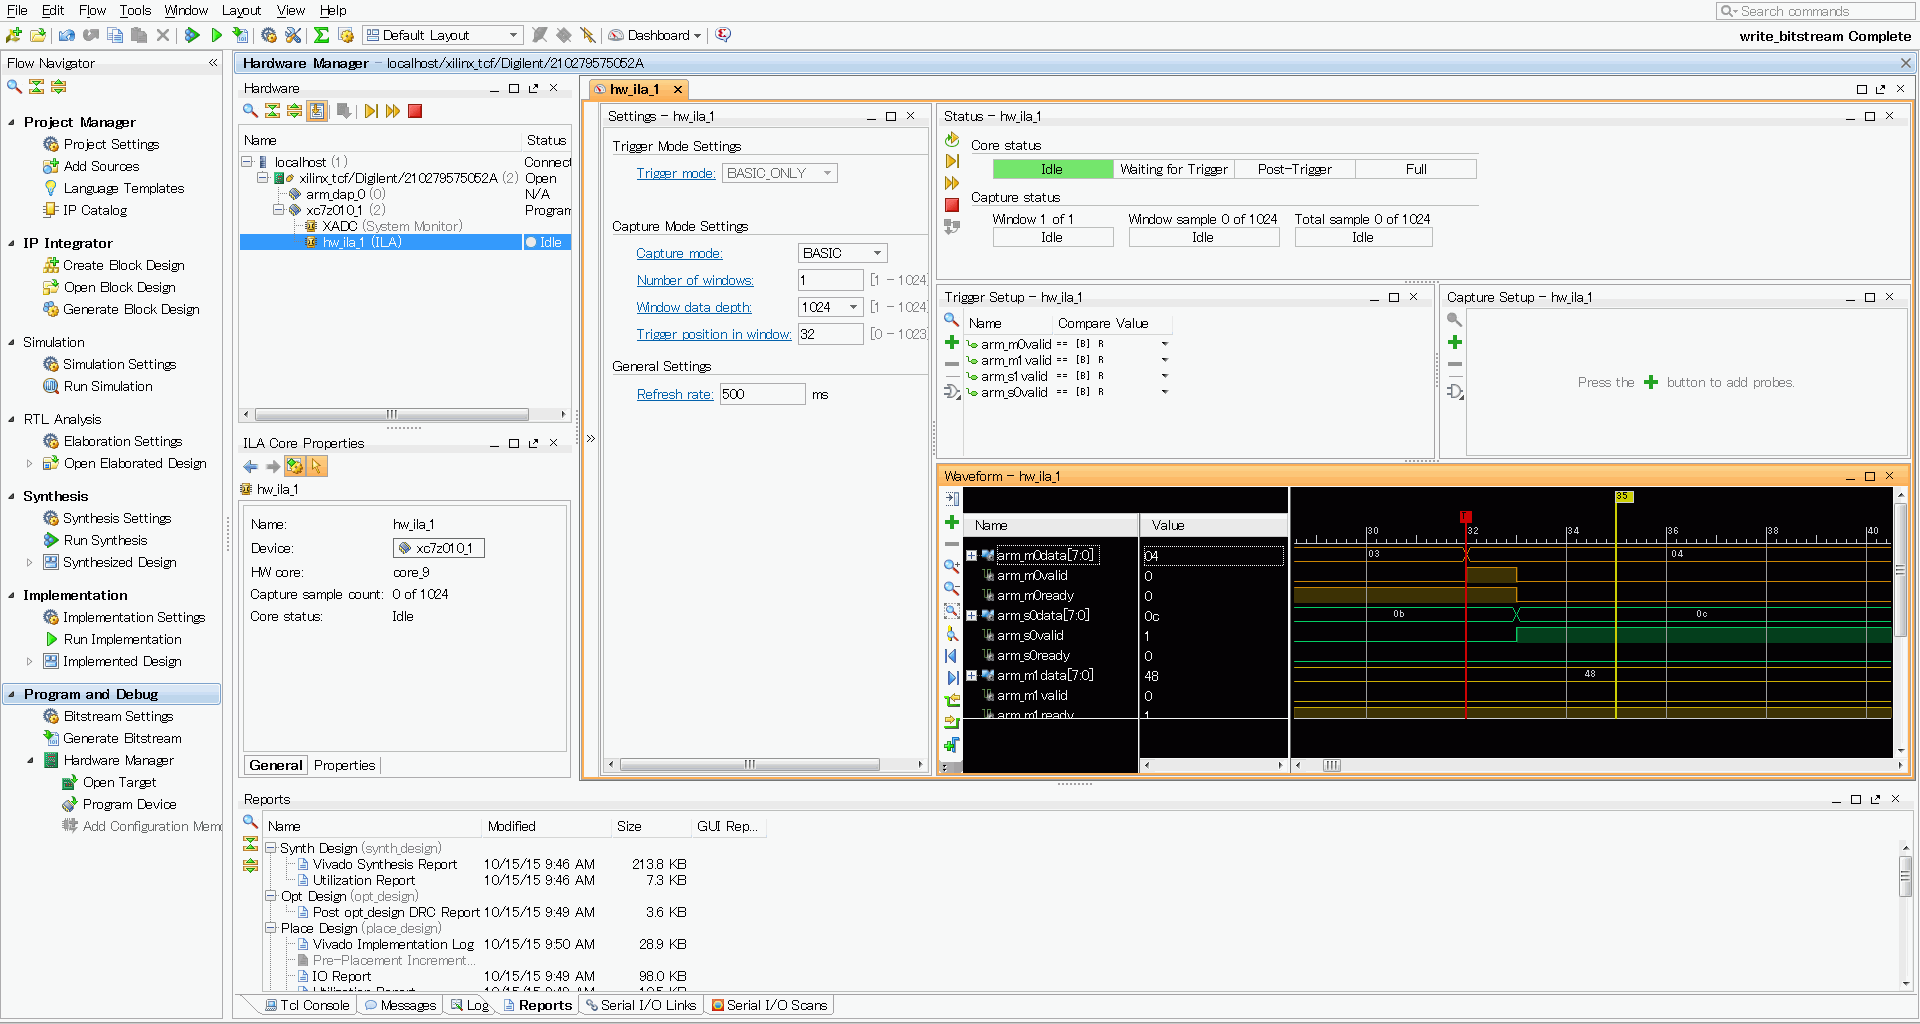Screen dimensions: 1920x1024
Task: Zoom in on waveform
Action: tap(952, 566)
